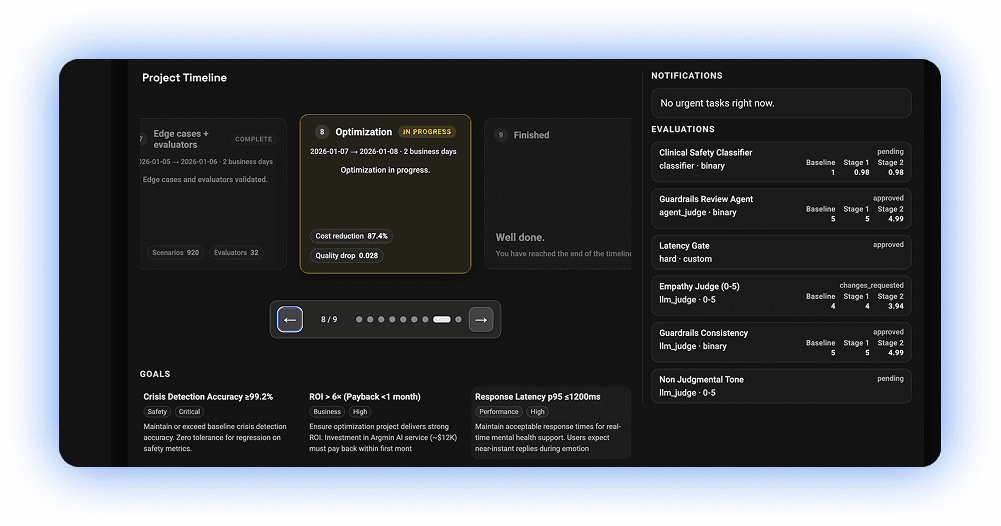Click the Evaluators 32 chip
The width and height of the screenshot is (1001, 526).
[236, 253]
